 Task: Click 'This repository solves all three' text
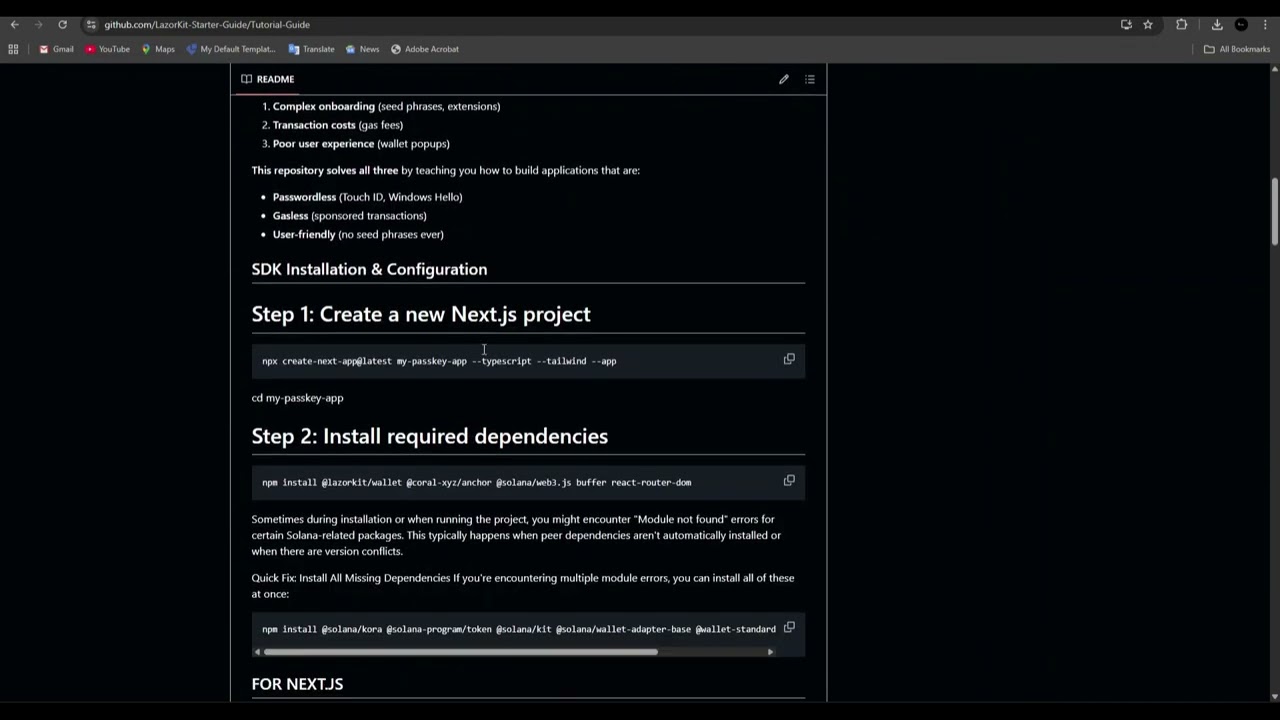click(x=324, y=170)
